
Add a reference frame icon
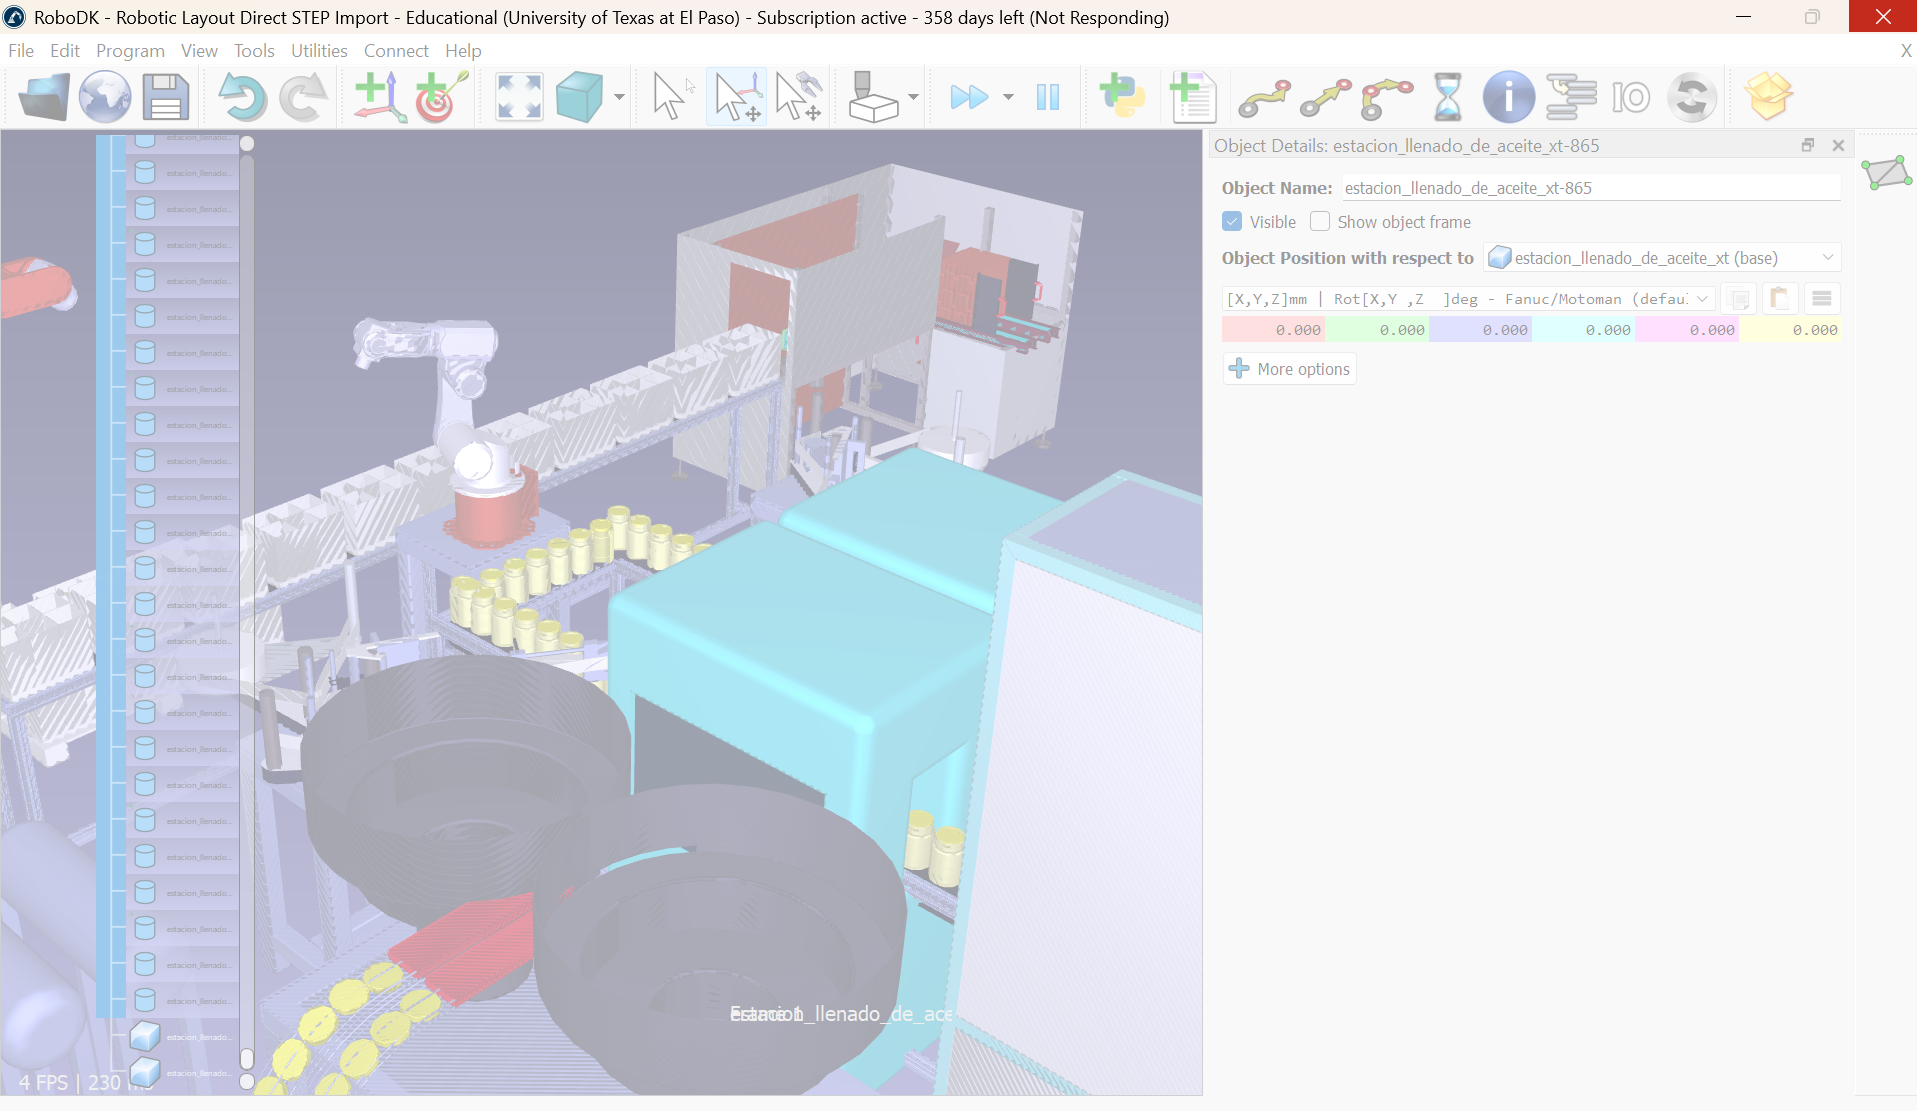coord(379,97)
